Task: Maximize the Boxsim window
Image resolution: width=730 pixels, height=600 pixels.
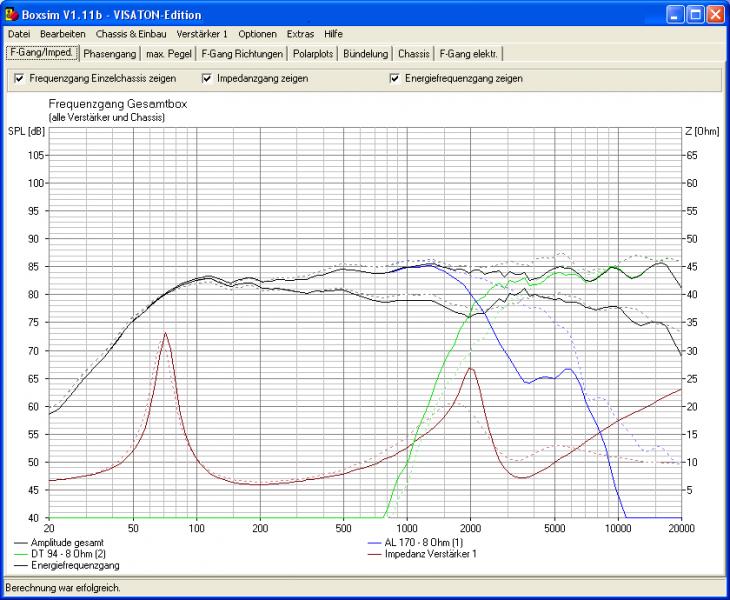Action: (x=696, y=14)
